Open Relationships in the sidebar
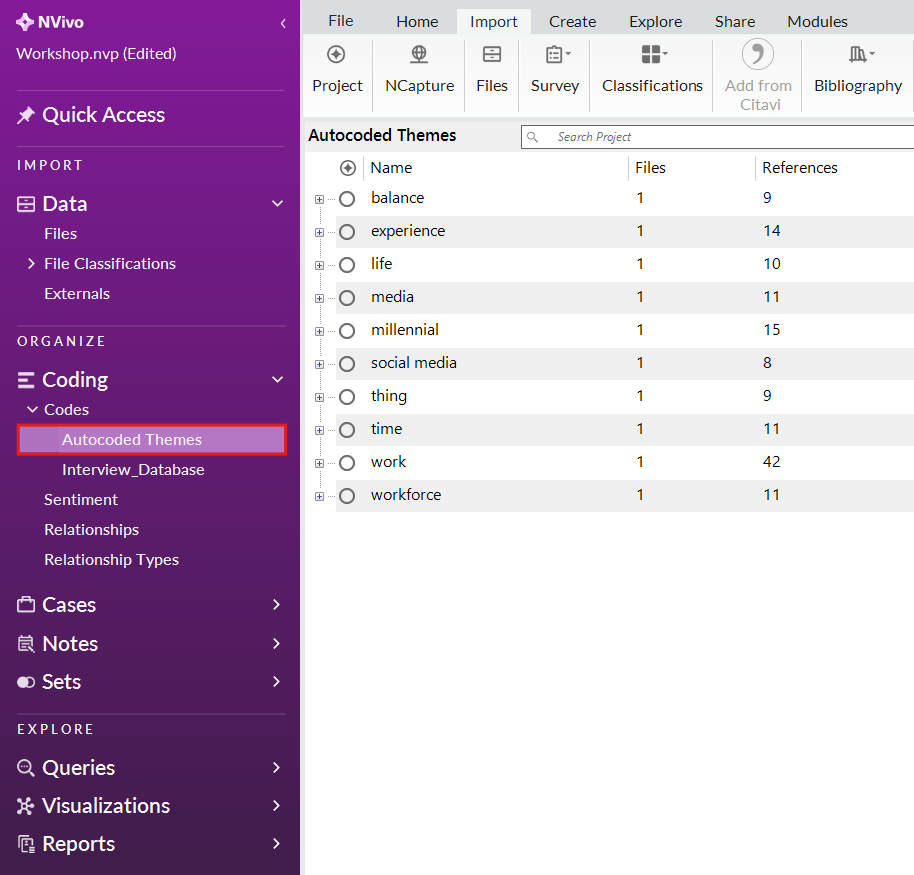Image resolution: width=914 pixels, height=875 pixels. tap(92, 530)
